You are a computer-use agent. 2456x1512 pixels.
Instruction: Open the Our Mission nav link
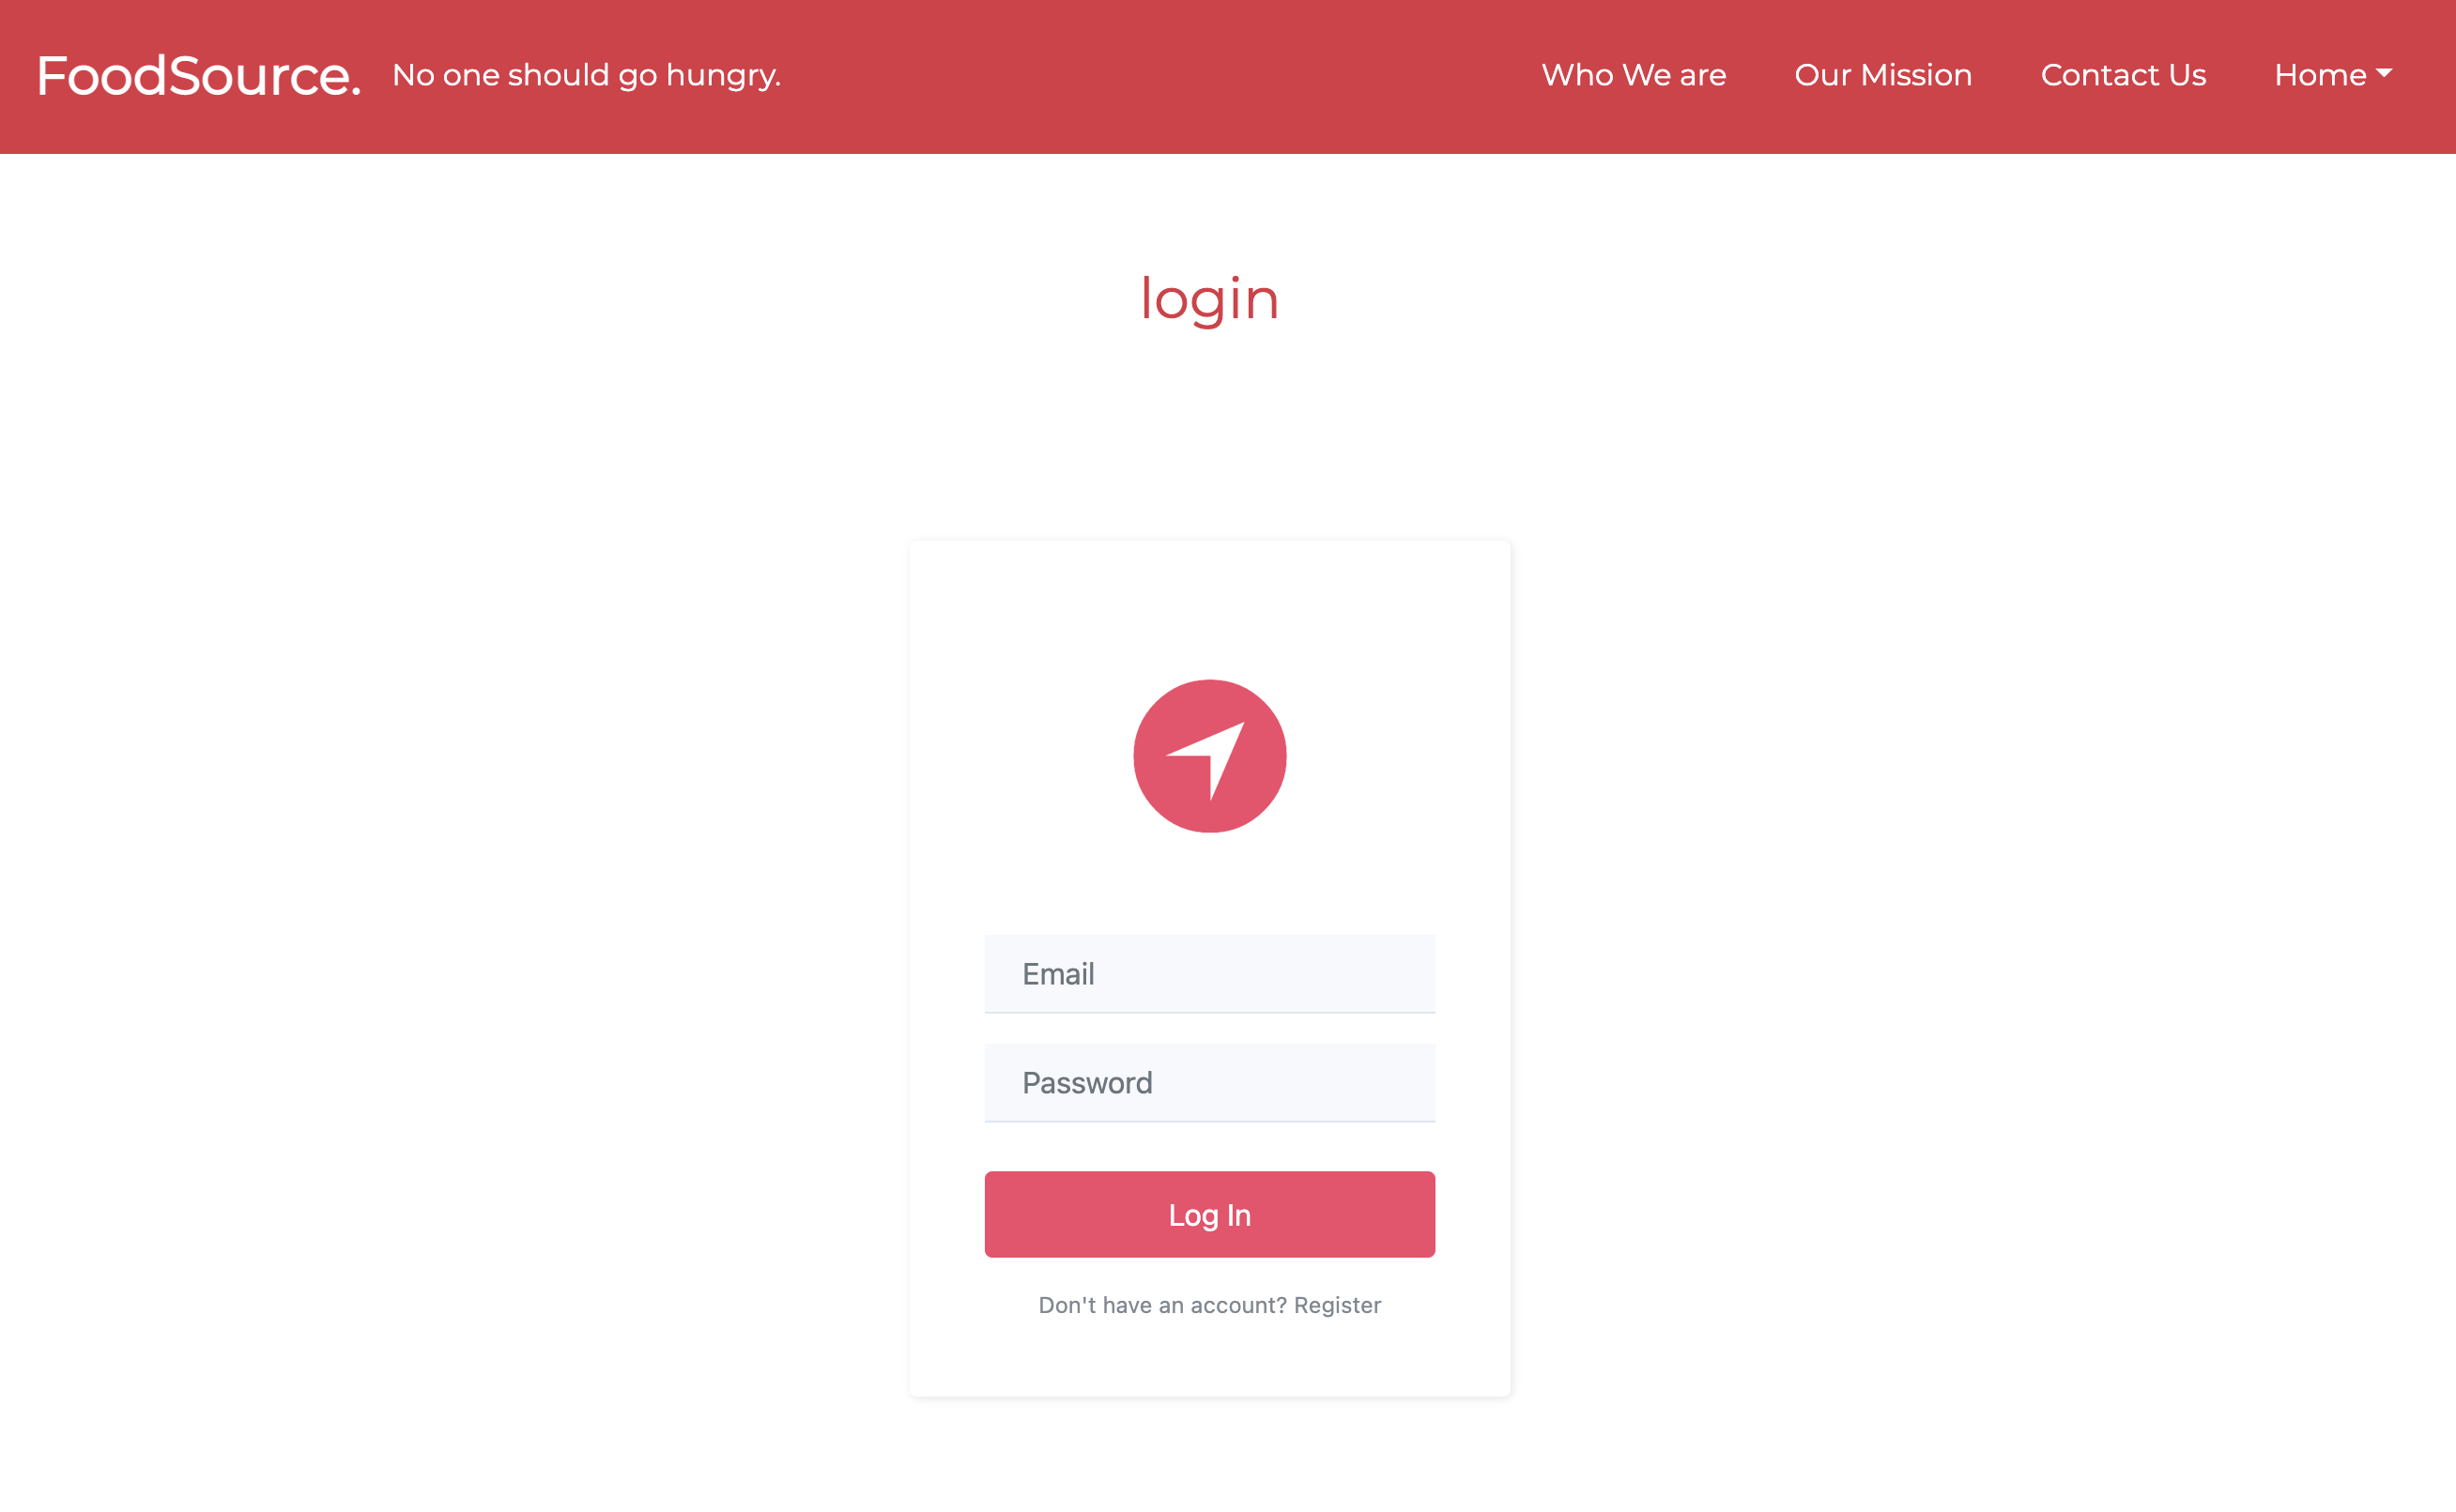click(1883, 75)
